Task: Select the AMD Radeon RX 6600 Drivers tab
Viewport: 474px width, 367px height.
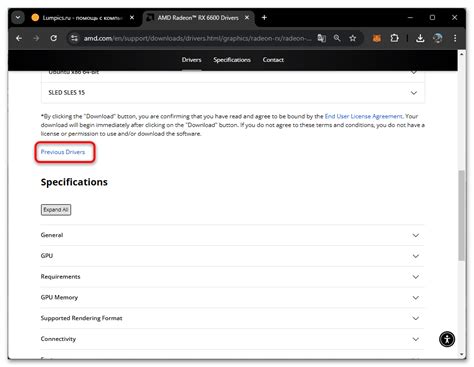Action: click(x=198, y=18)
